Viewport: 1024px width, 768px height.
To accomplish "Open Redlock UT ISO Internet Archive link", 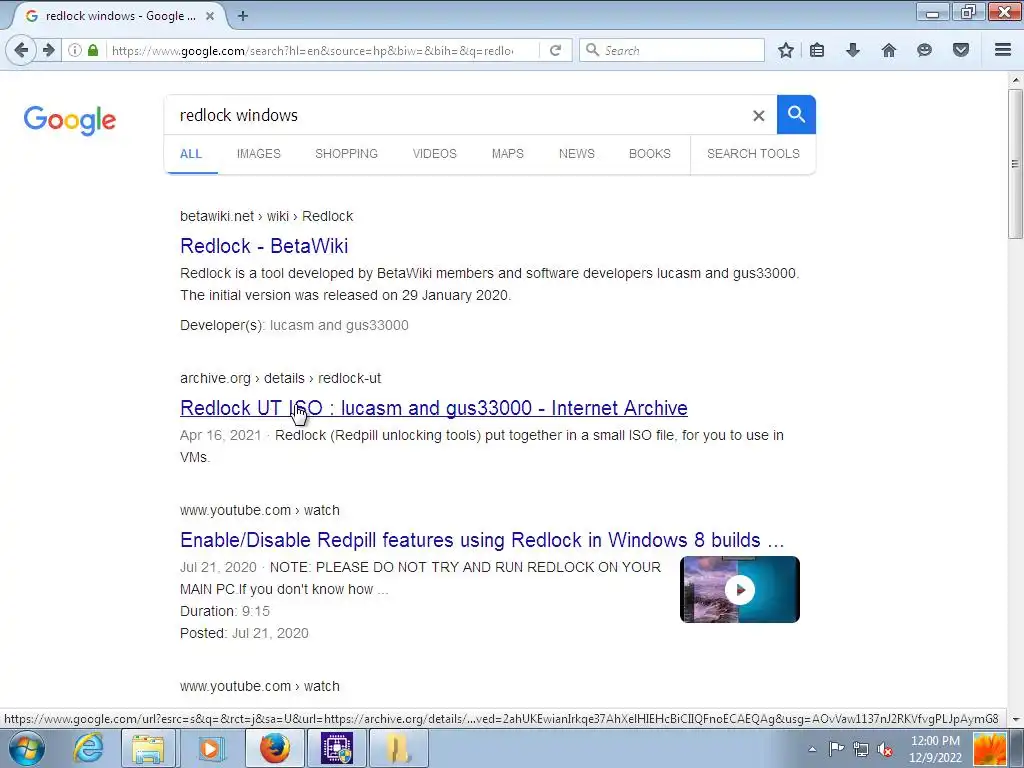I will 434,408.
